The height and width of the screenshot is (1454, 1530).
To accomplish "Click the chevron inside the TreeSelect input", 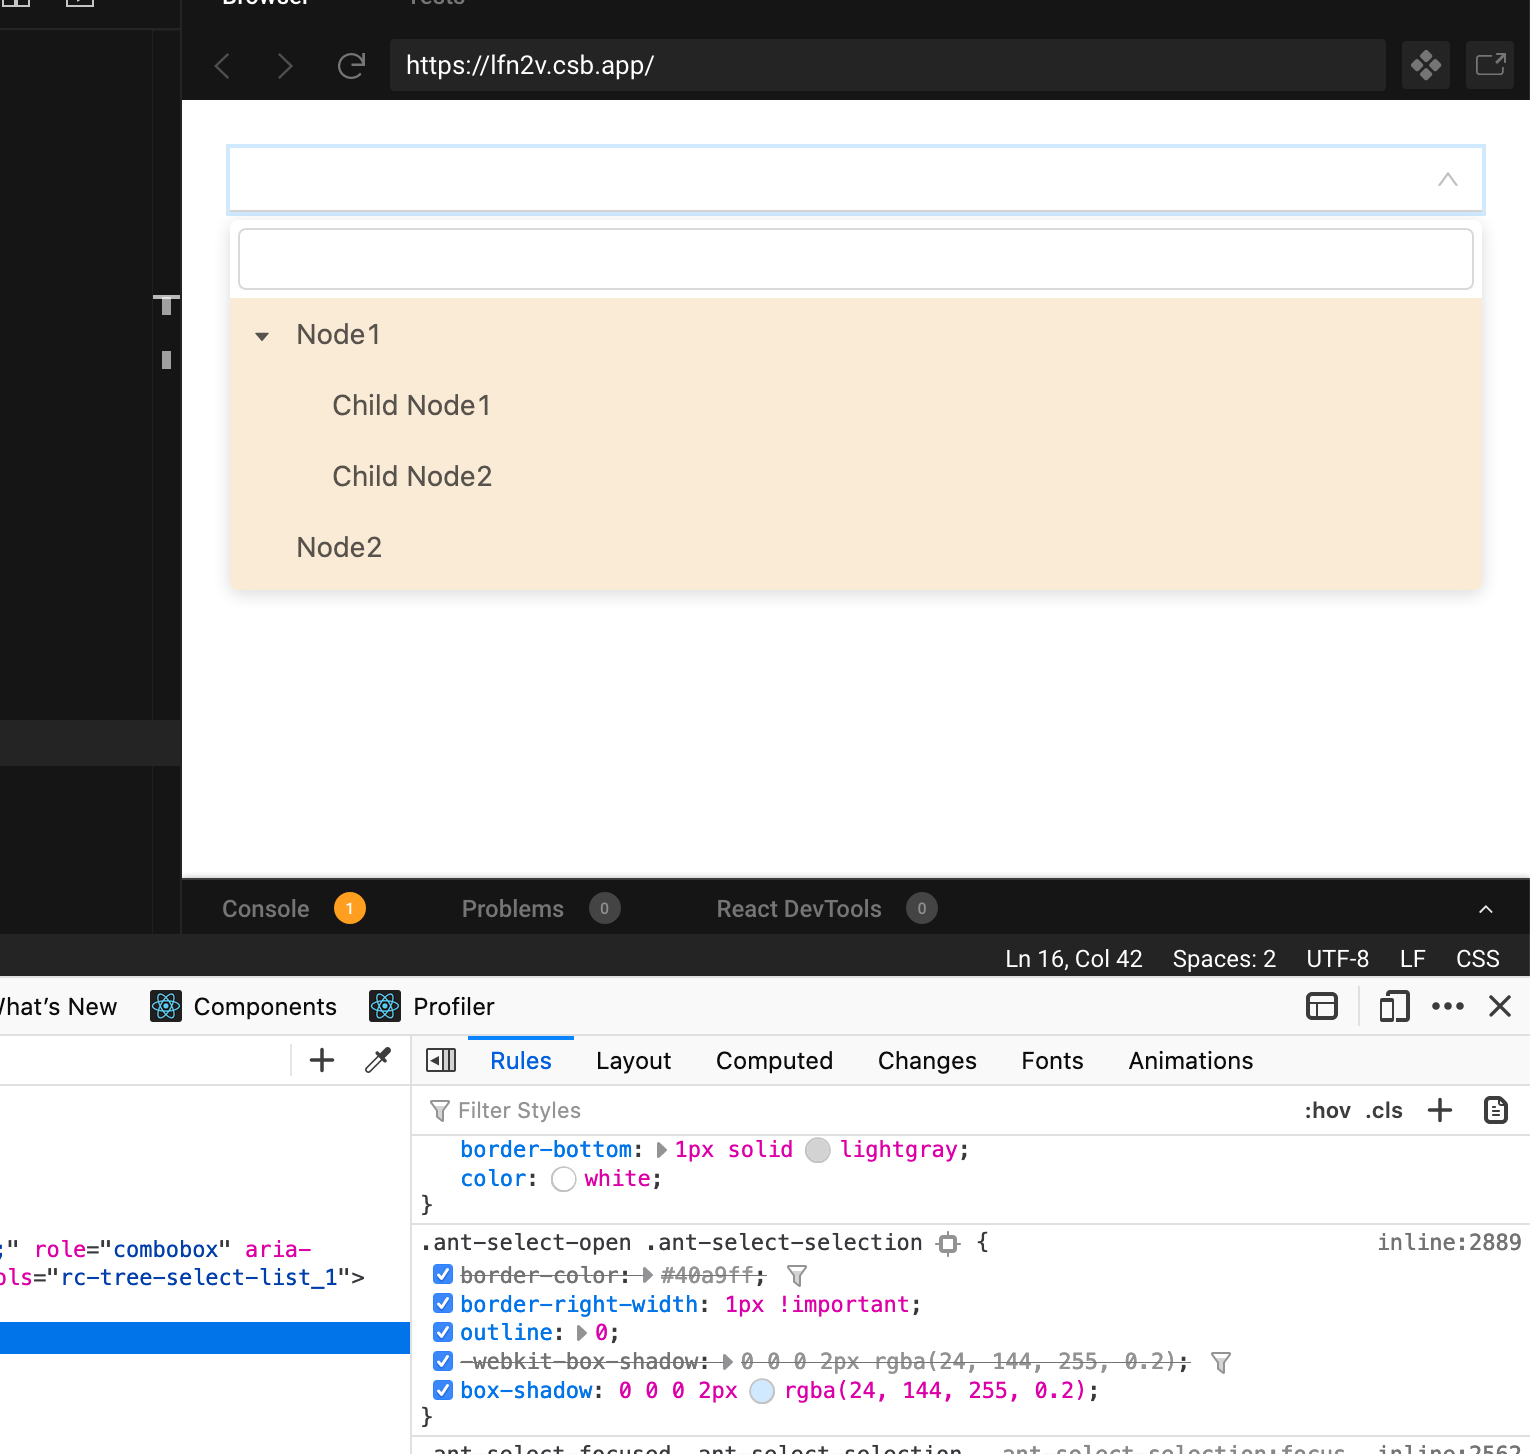I will (1447, 180).
